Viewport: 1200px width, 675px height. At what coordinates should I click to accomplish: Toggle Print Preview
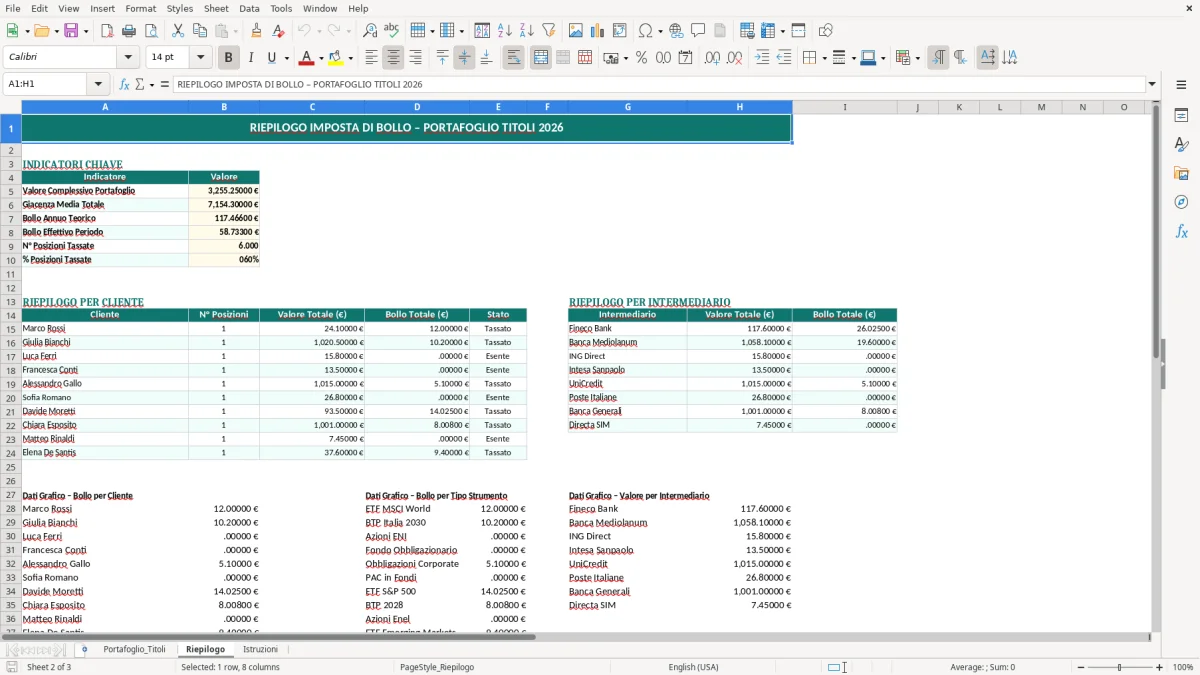click(x=151, y=31)
